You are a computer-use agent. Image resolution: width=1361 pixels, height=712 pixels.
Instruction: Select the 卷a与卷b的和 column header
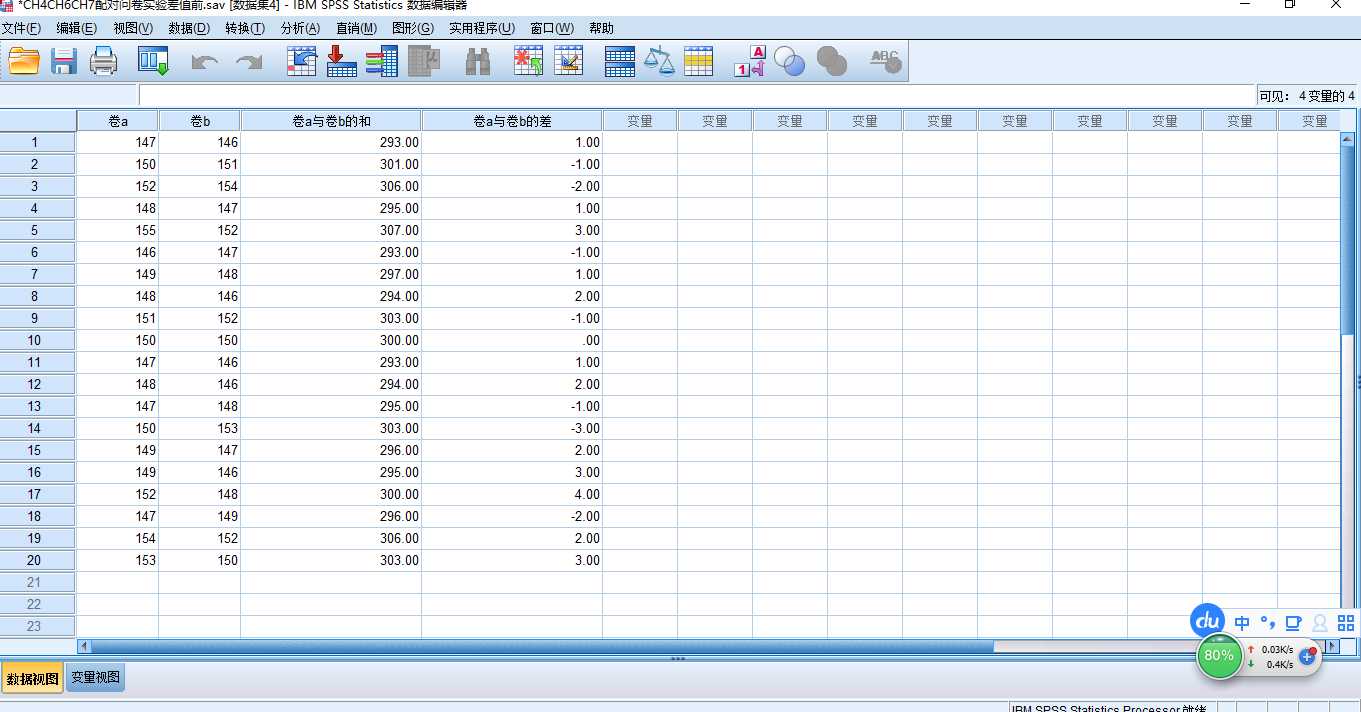(x=331, y=121)
